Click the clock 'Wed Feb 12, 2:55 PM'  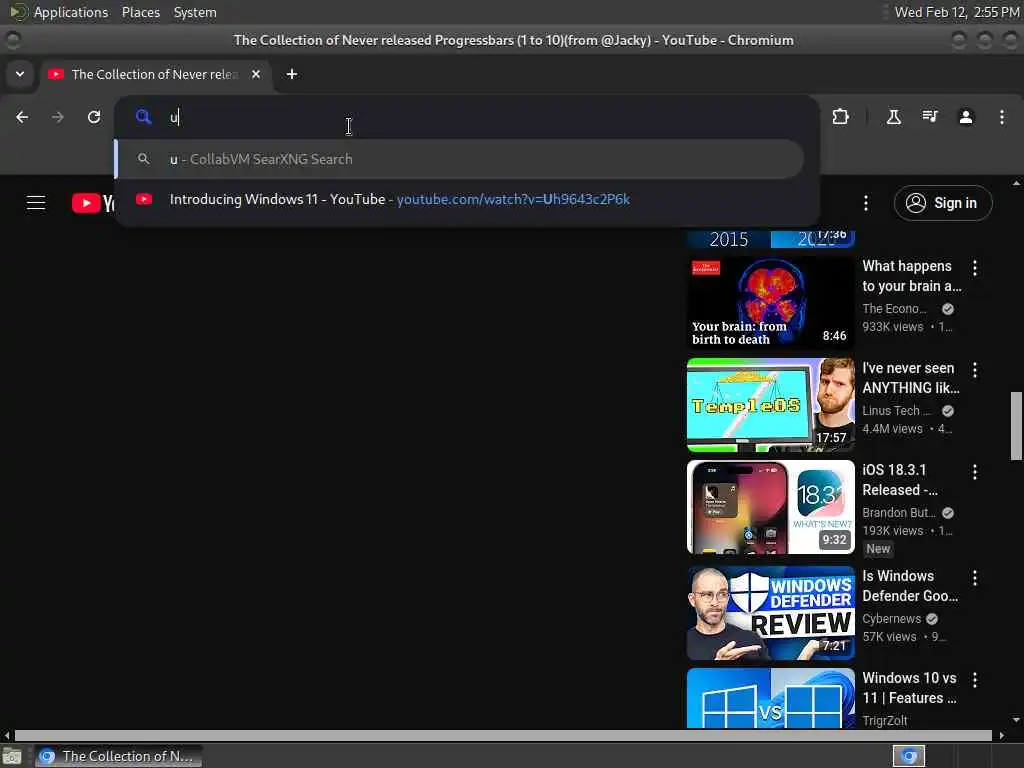[x=957, y=12]
